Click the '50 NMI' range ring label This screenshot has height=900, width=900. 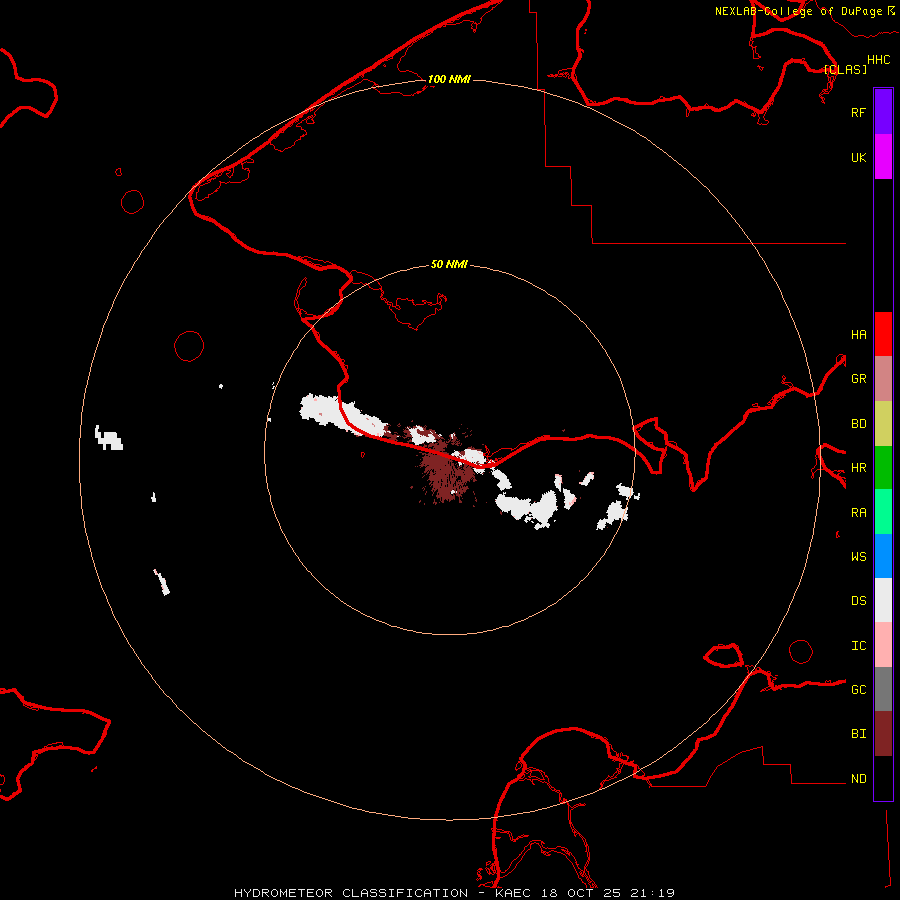click(x=449, y=264)
